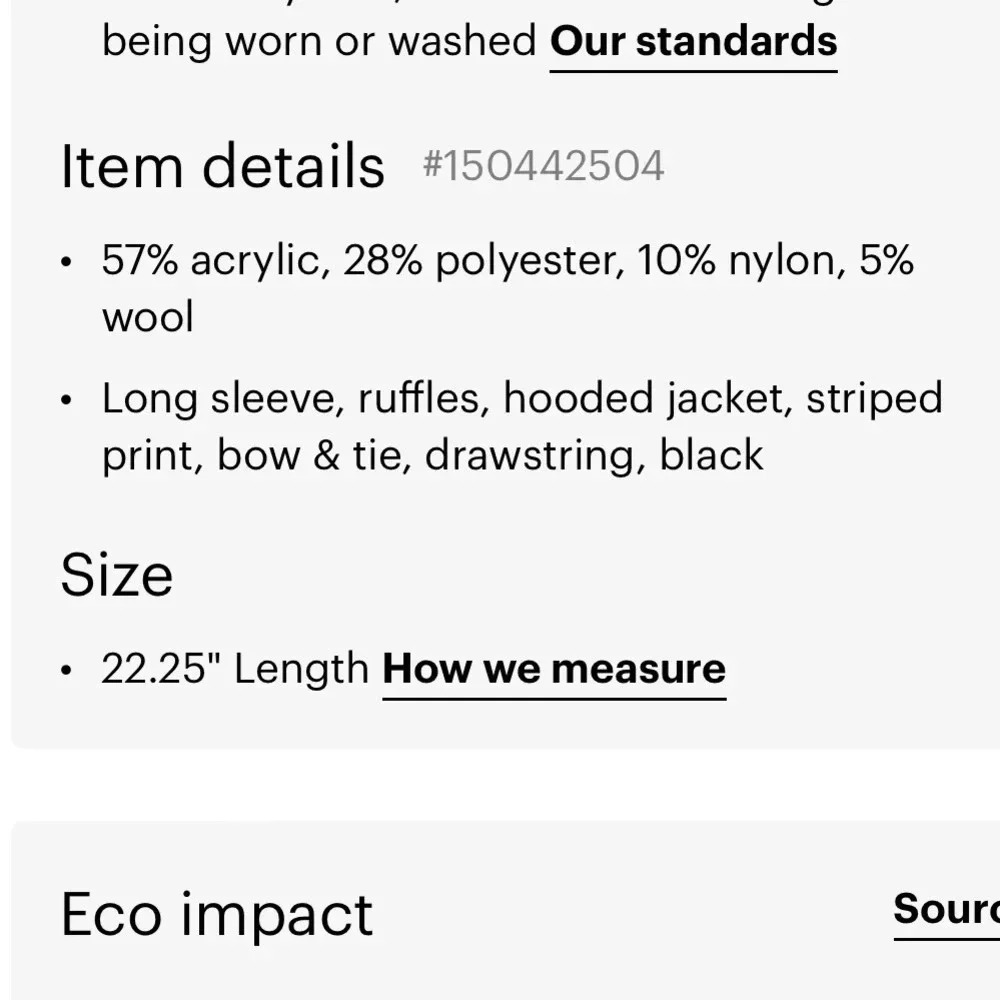This screenshot has width=1000, height=1000.
Task: Open the How we measure link
Action: tap(554, 670)
